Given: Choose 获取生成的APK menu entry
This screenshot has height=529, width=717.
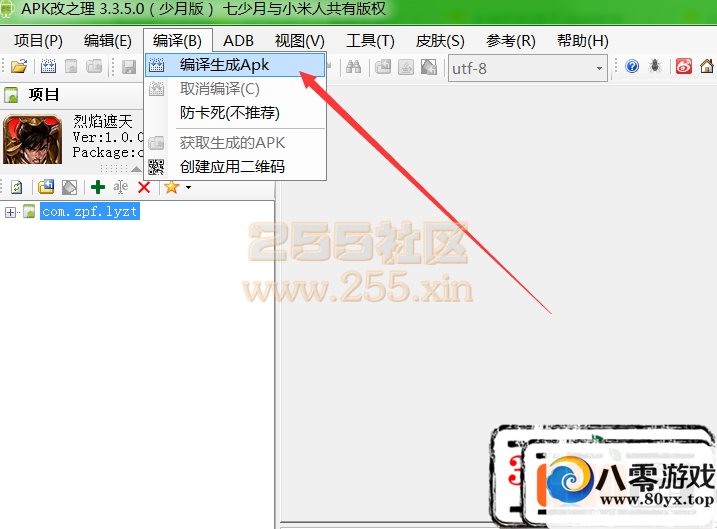Looking at the screenshot, I should (x=235, y=143).
